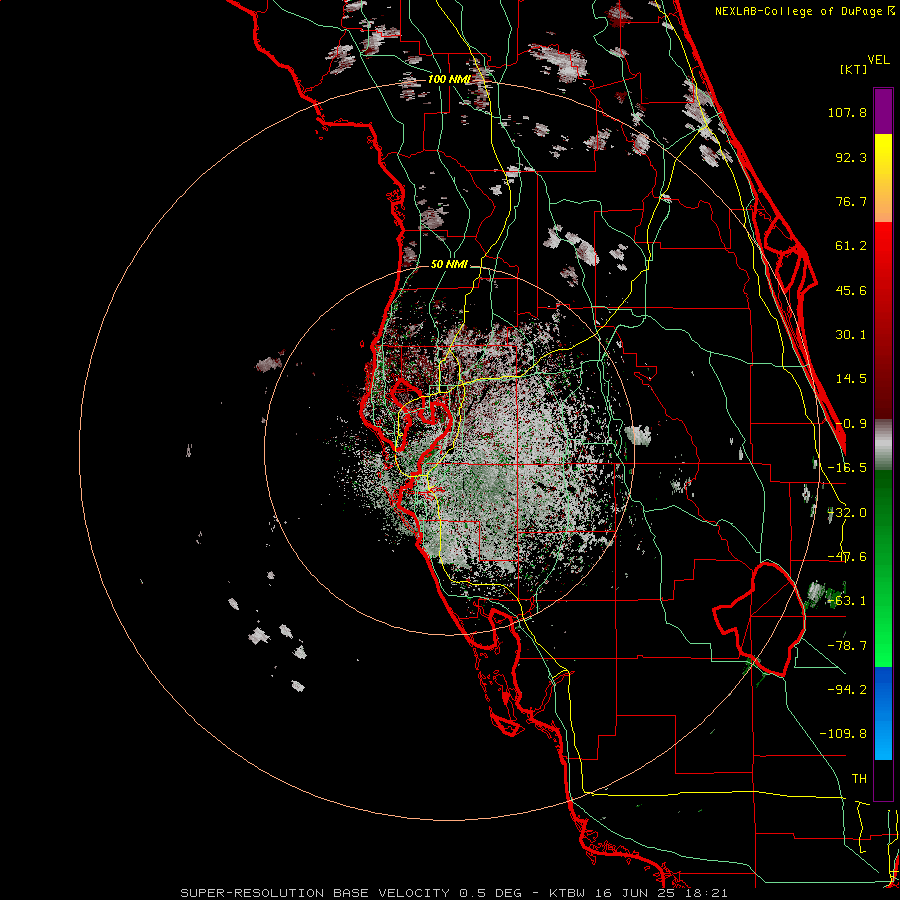Select the 50 NMI range ring label
Image resolution: width=900 pixels, height=900 pixels.
[449, 264]
